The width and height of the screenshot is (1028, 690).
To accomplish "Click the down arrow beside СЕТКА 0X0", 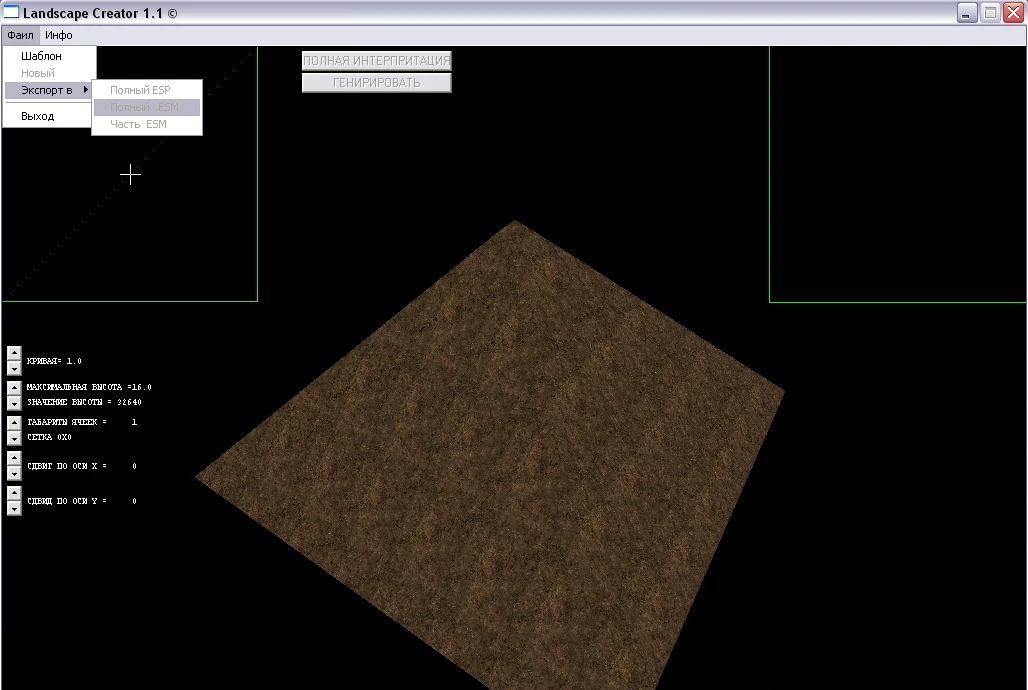I will tap(14, 438).
